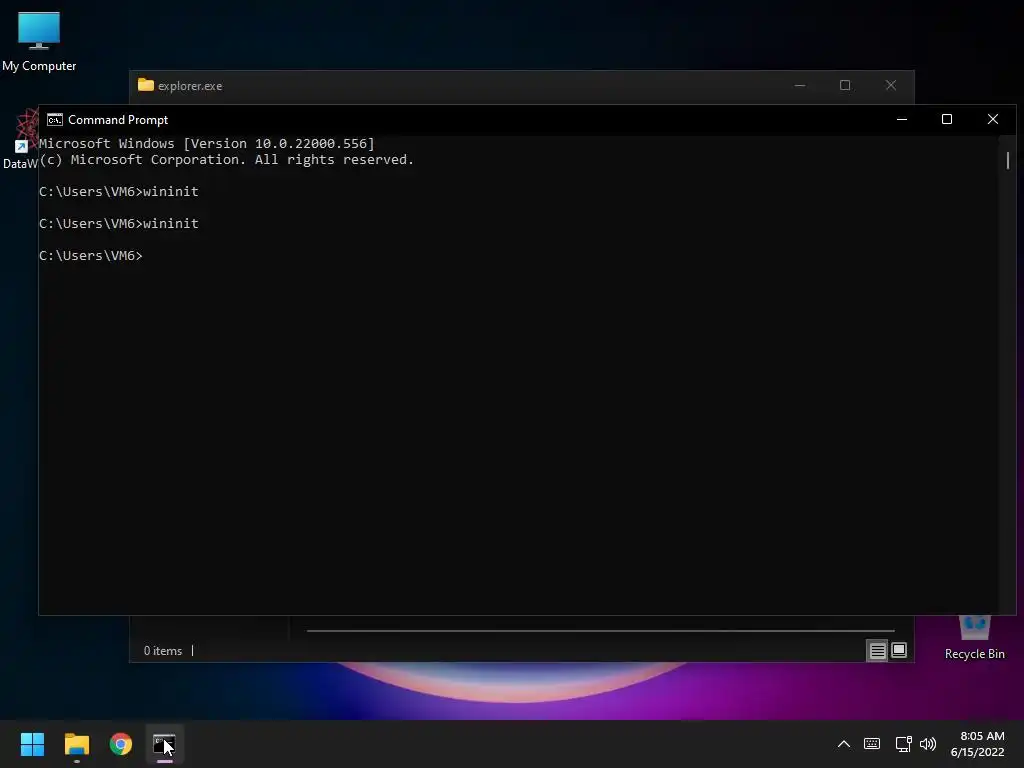
Task: Open the Recycle Bin desktop icon
Action: click(x=974, y=638)
